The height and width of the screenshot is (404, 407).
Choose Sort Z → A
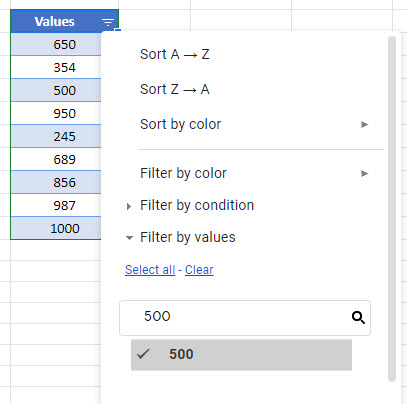(x=175, y=89)
